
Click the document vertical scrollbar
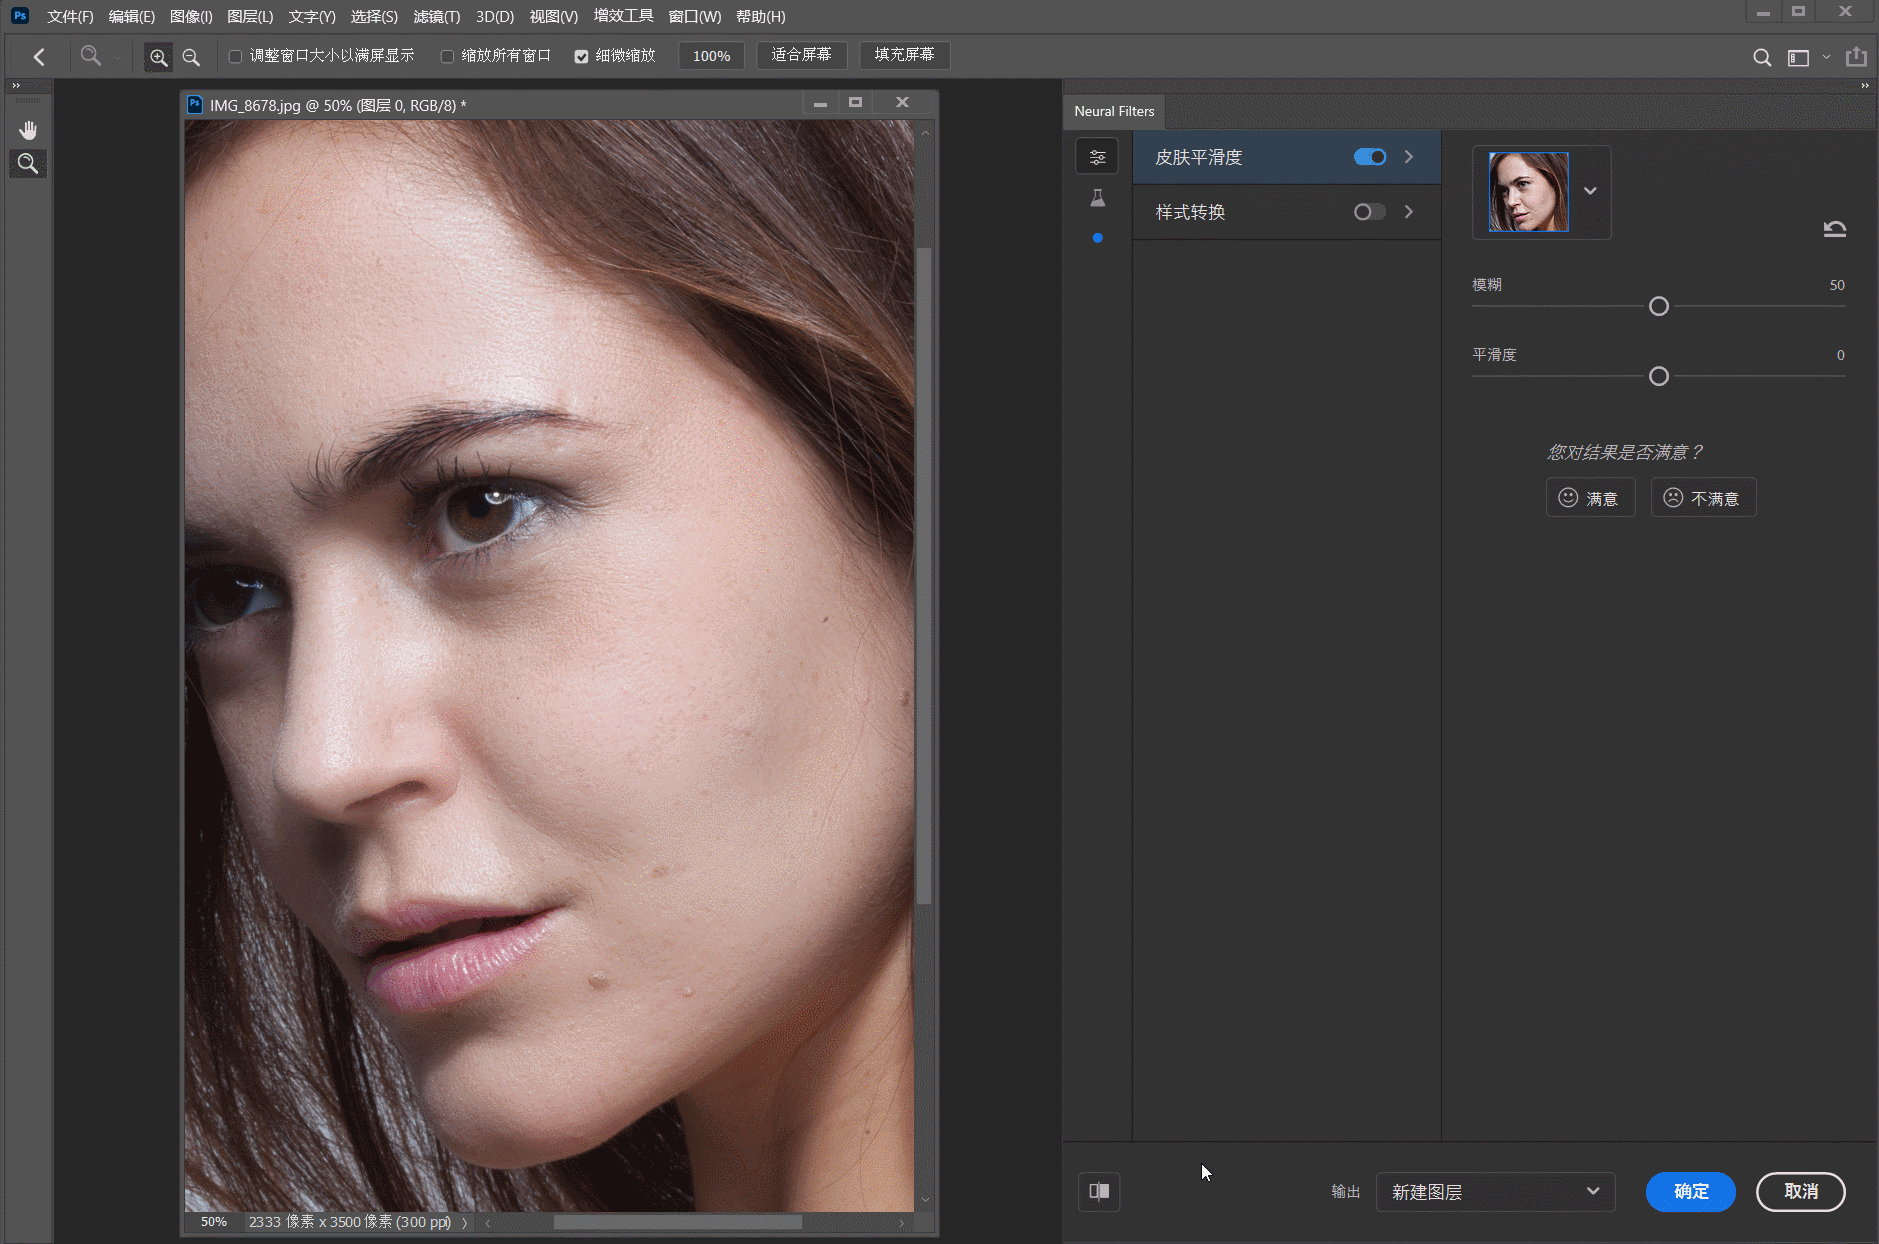coord(925,575)
